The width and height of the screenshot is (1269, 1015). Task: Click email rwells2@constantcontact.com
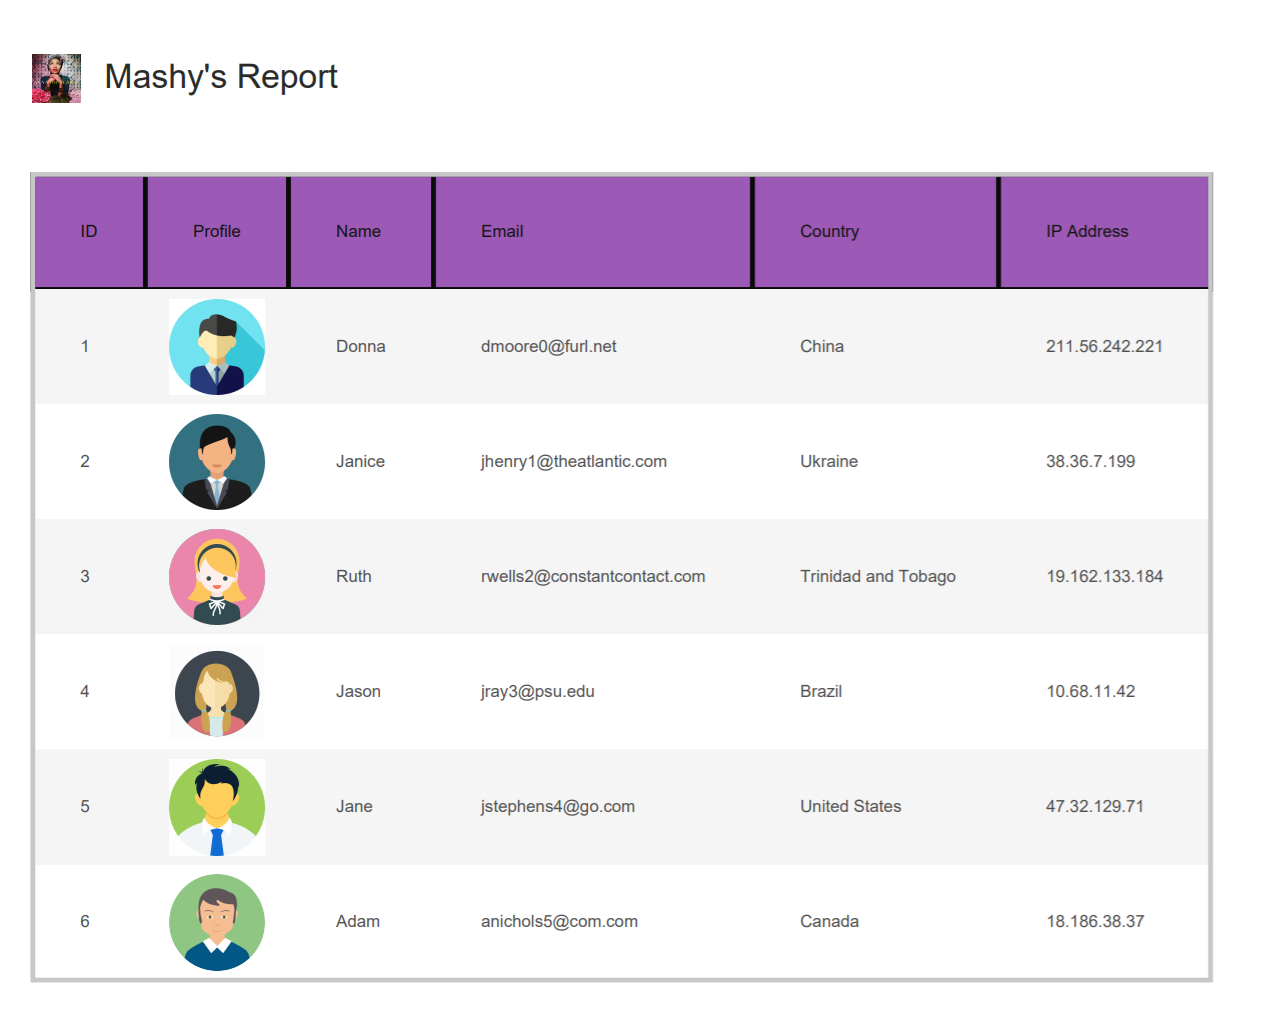click(x=593, y=577)
